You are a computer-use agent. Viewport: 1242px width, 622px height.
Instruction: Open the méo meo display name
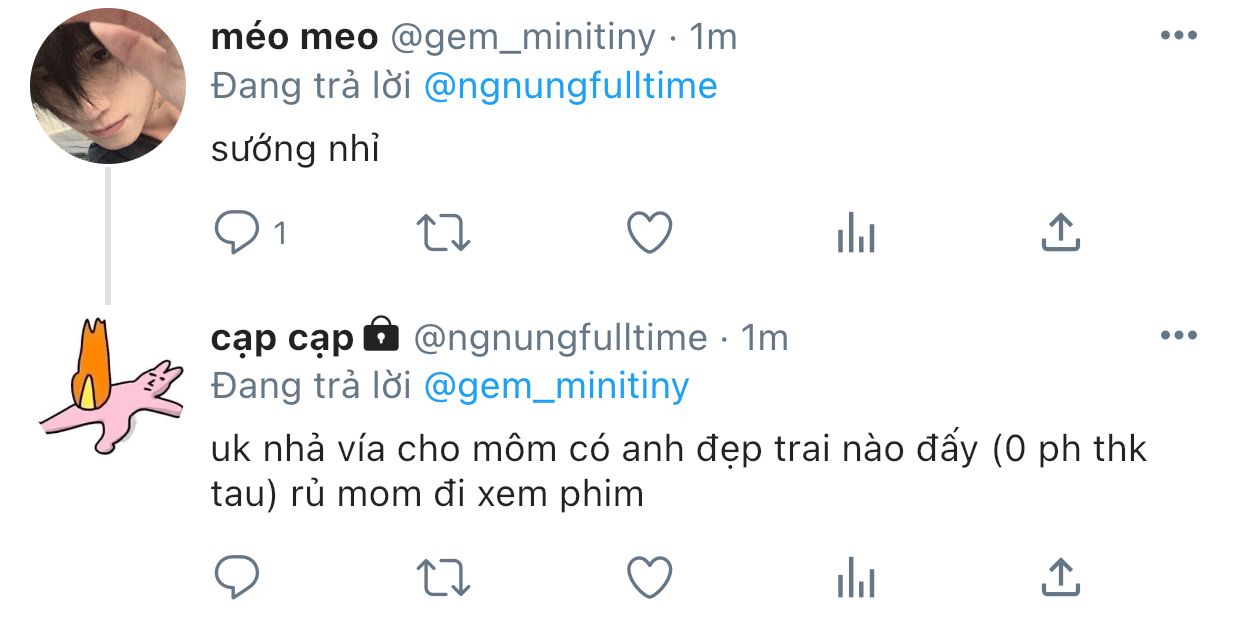(295, 38)
